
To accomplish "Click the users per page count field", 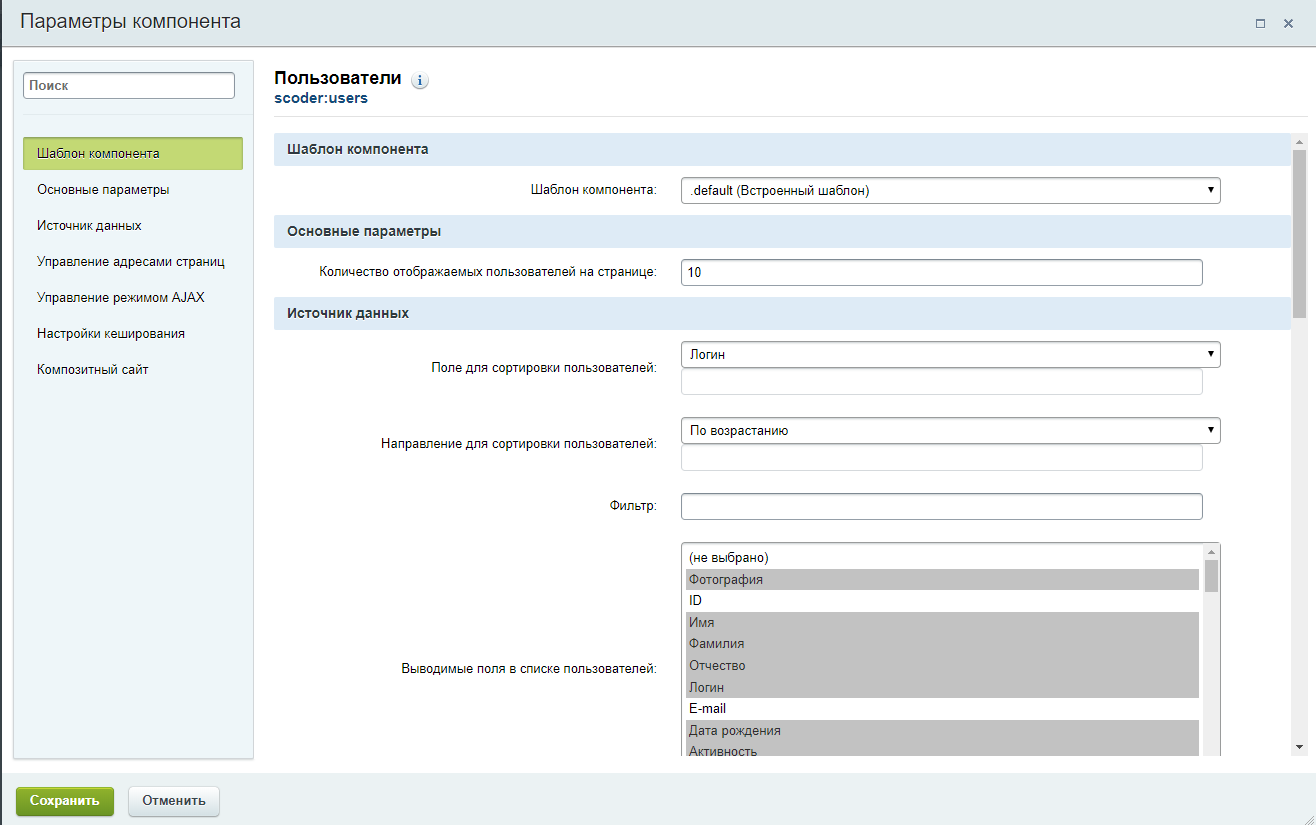I will pyautogui.click(x=941, y=272).
